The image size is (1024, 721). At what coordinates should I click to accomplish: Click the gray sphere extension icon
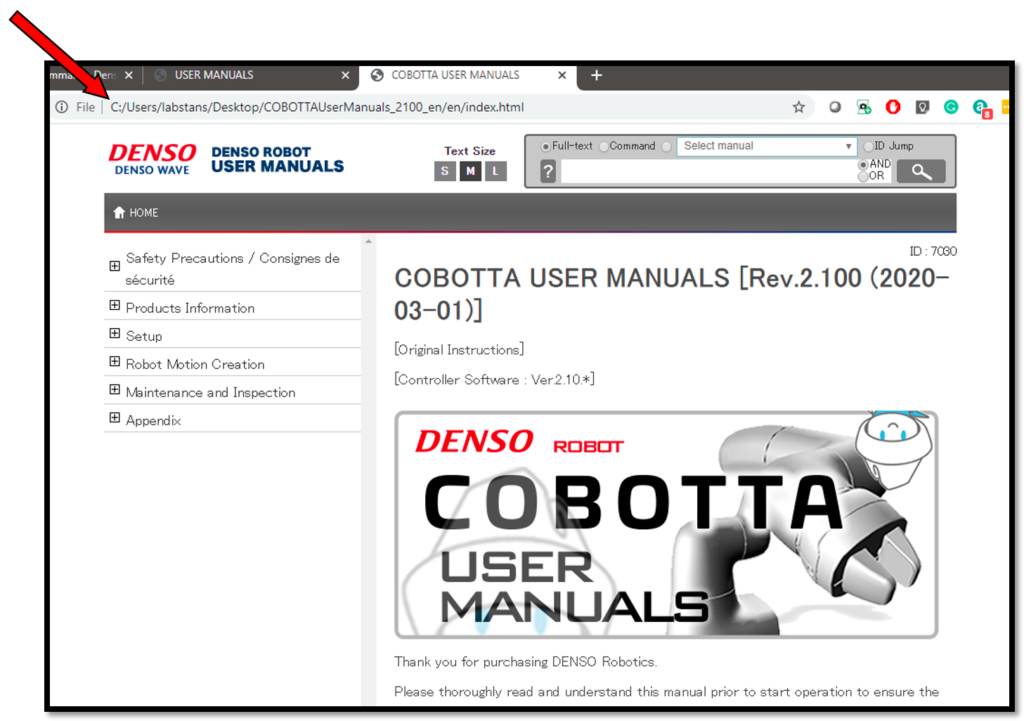[x=835, y=107]
